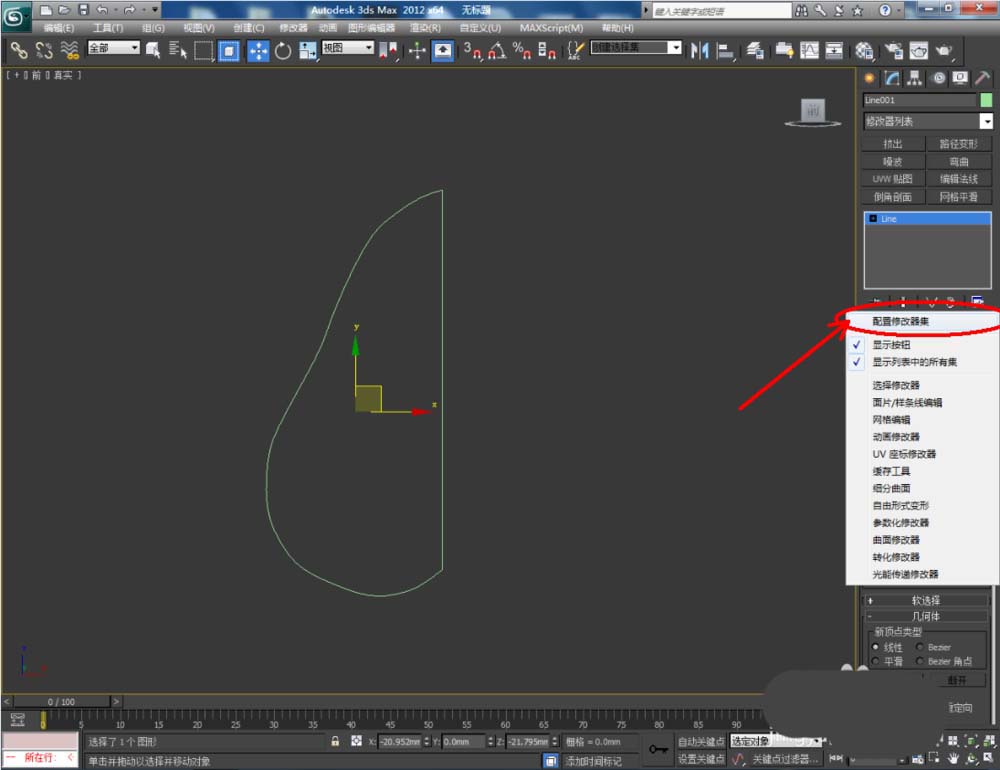This screenshot has width=1000, height=770.
Task: Toggle the 显示按钮 checked option
Action: pos(891,345)
